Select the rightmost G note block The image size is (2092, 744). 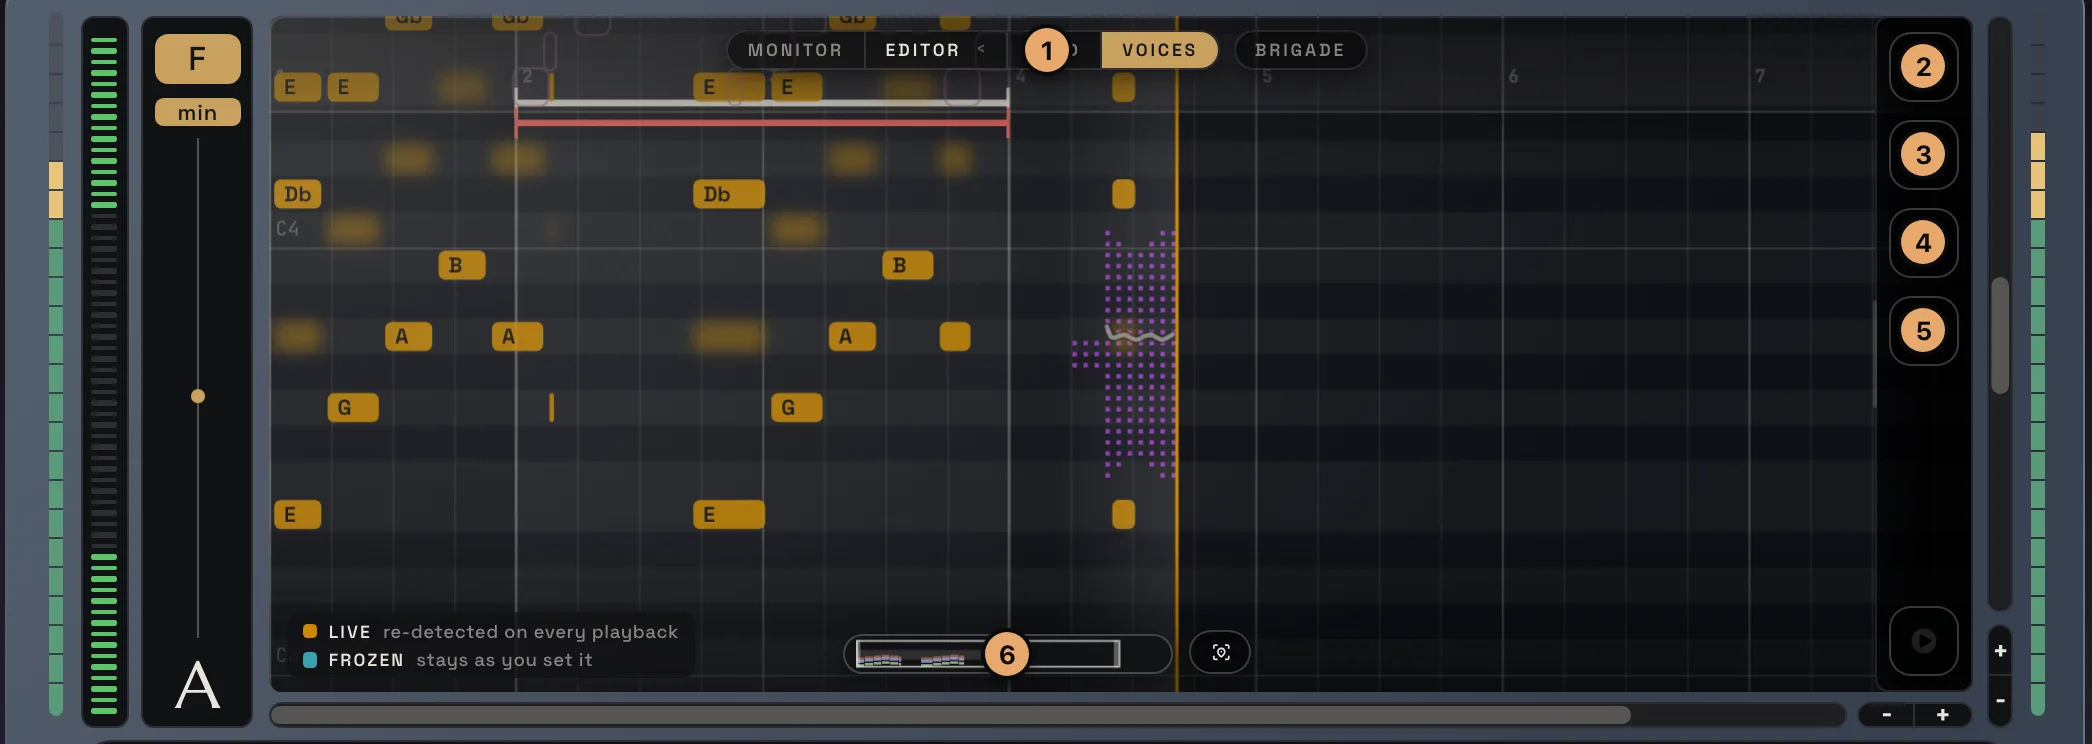[797, 407]
